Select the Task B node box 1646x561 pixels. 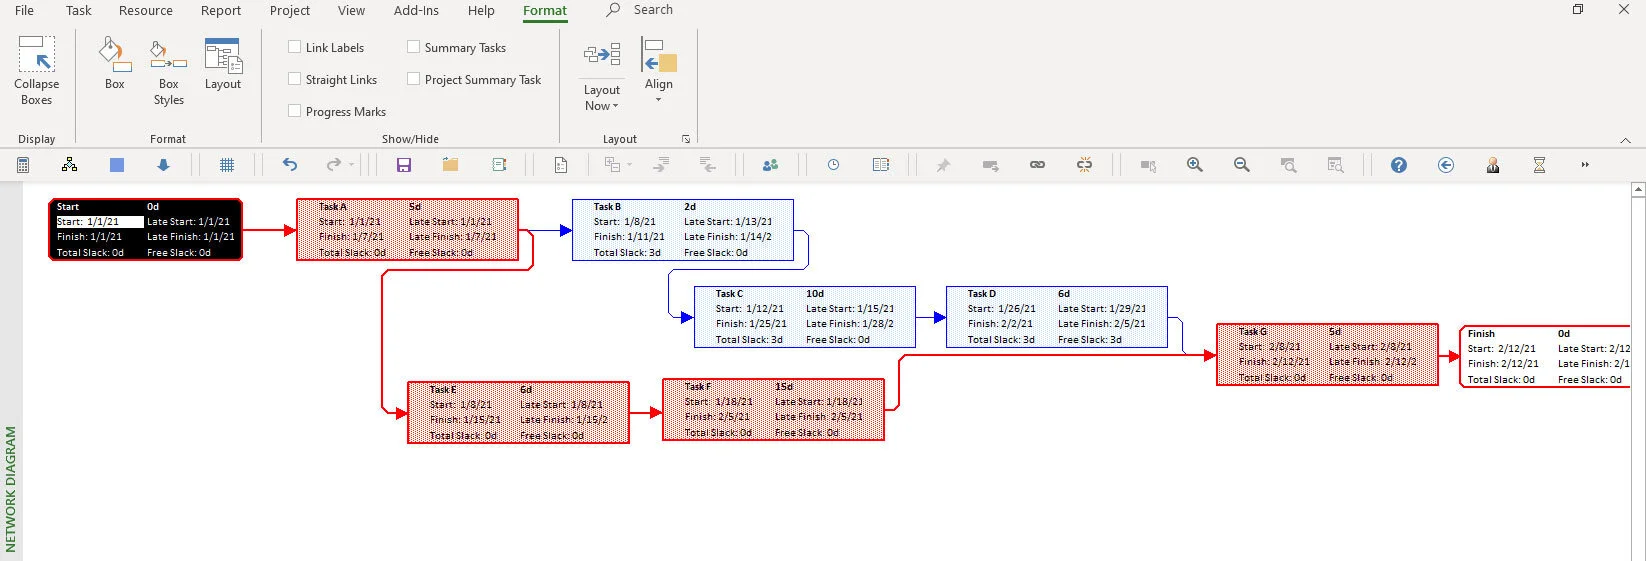pyautogui.click(x=683, y=230)
